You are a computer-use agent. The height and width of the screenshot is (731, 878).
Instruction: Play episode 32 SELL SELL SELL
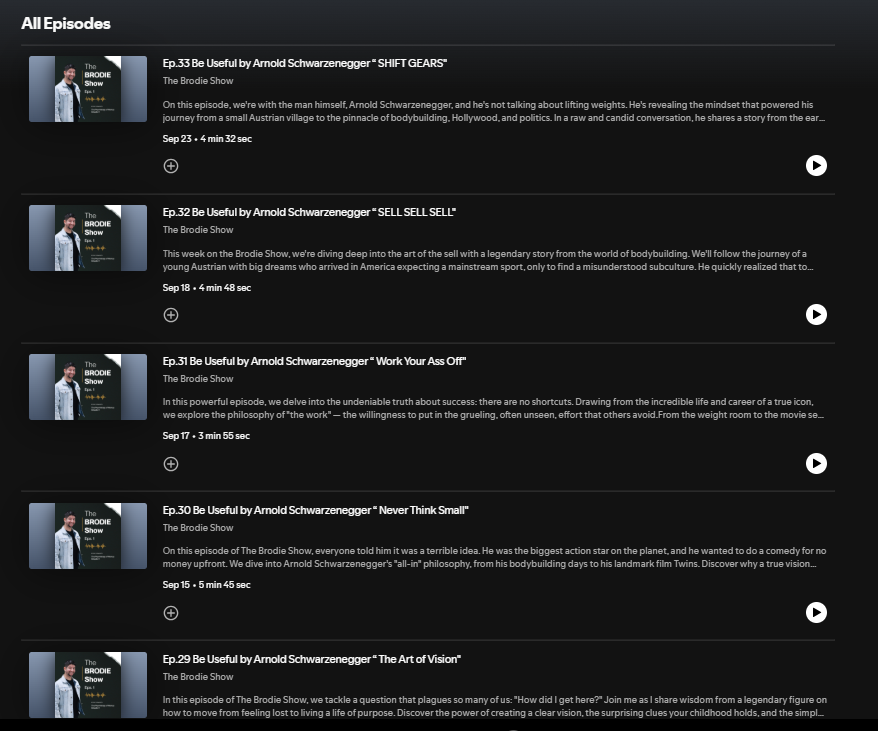click(x=816, y=315)
